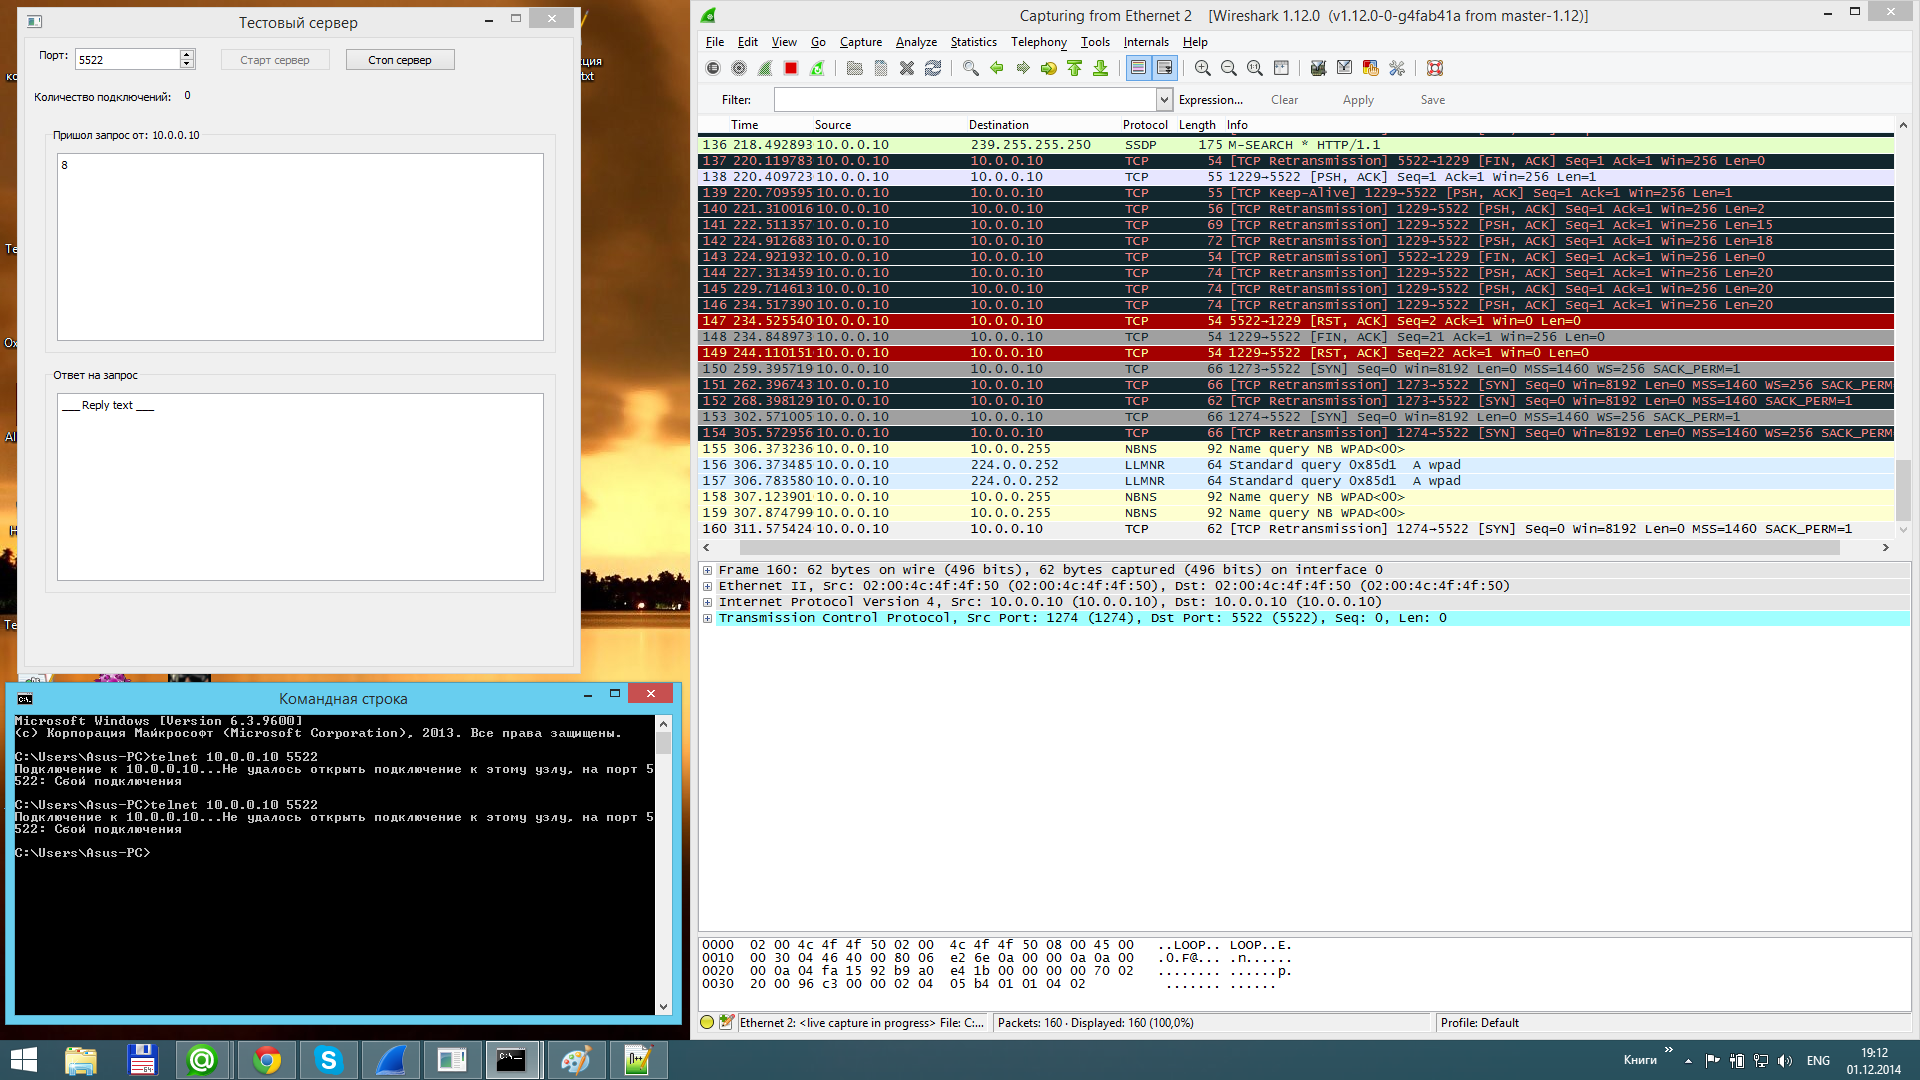Open Notepad++ from the taskbar

point(638,1060)
